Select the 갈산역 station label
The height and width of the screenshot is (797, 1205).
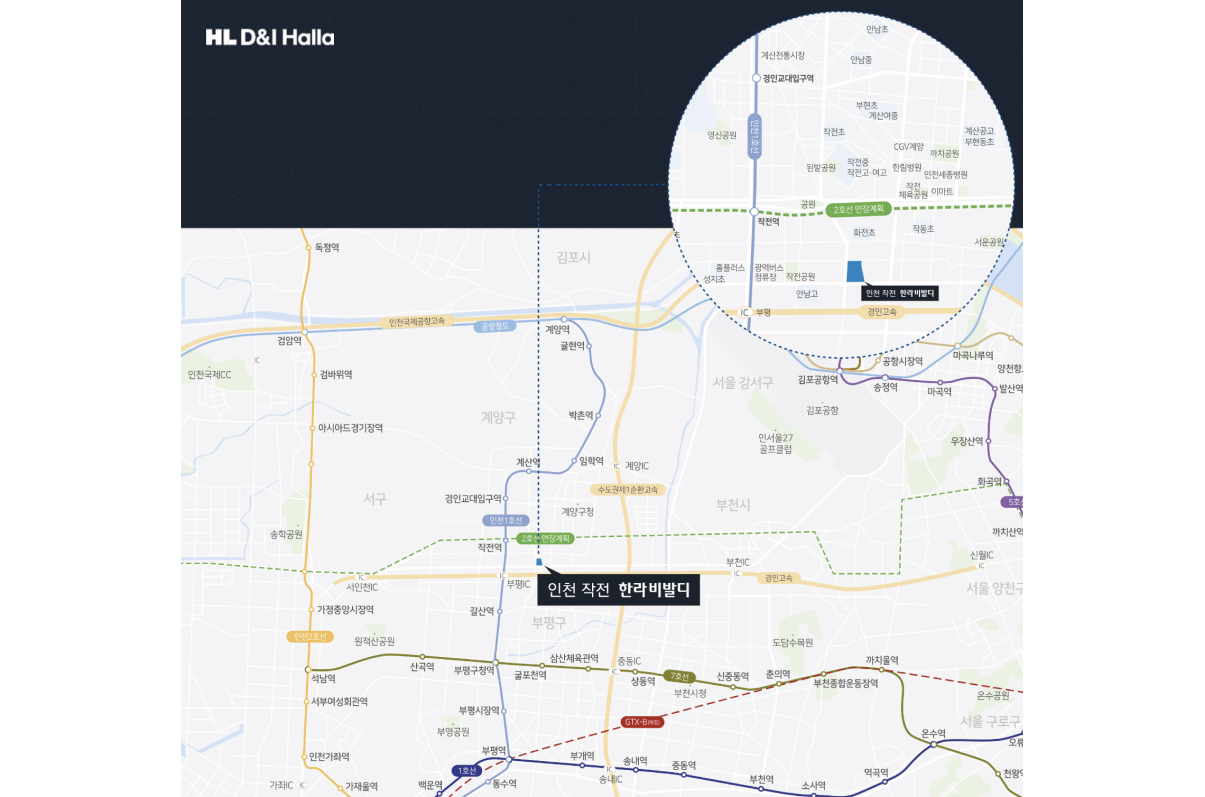(x=481, y=611)
